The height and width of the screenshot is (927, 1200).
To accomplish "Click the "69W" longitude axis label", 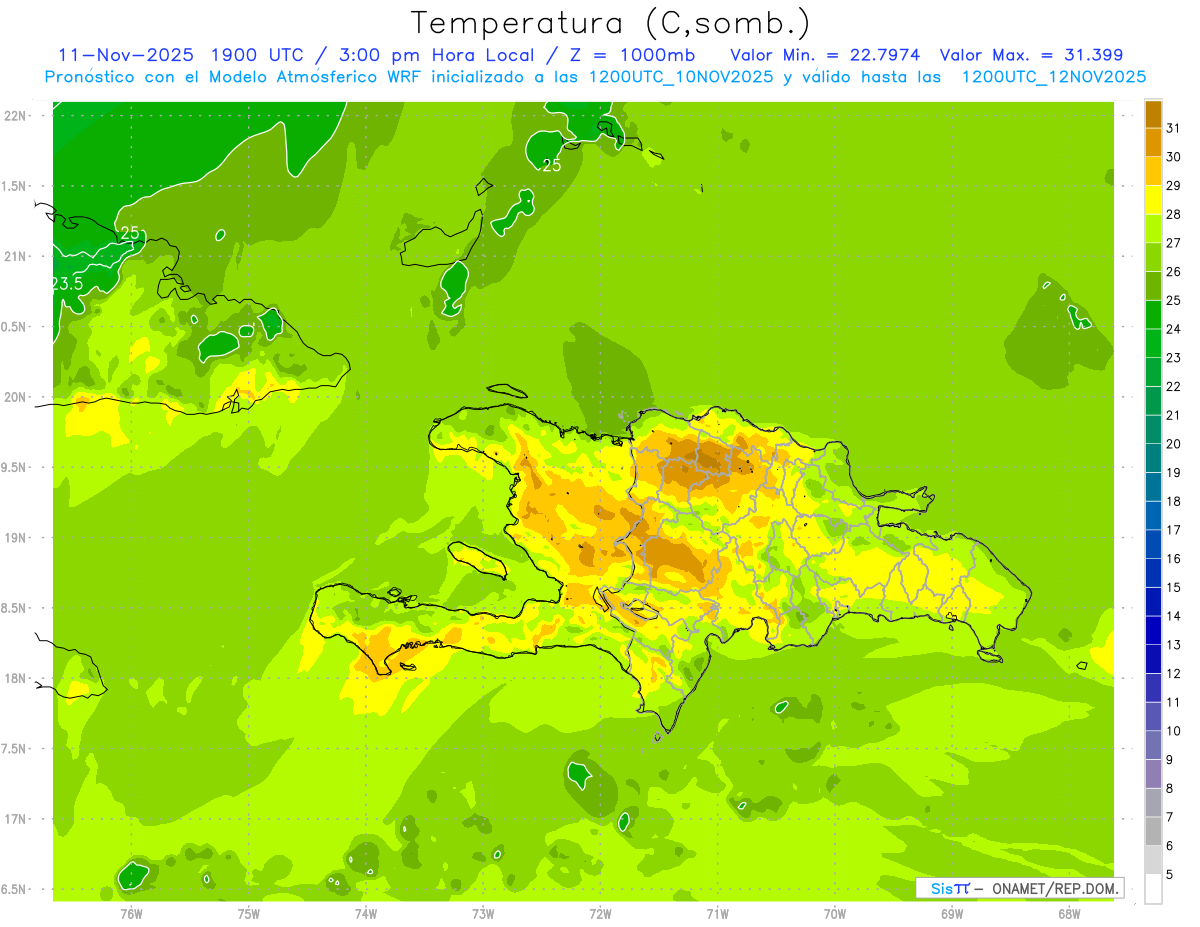I will [952, 914].
